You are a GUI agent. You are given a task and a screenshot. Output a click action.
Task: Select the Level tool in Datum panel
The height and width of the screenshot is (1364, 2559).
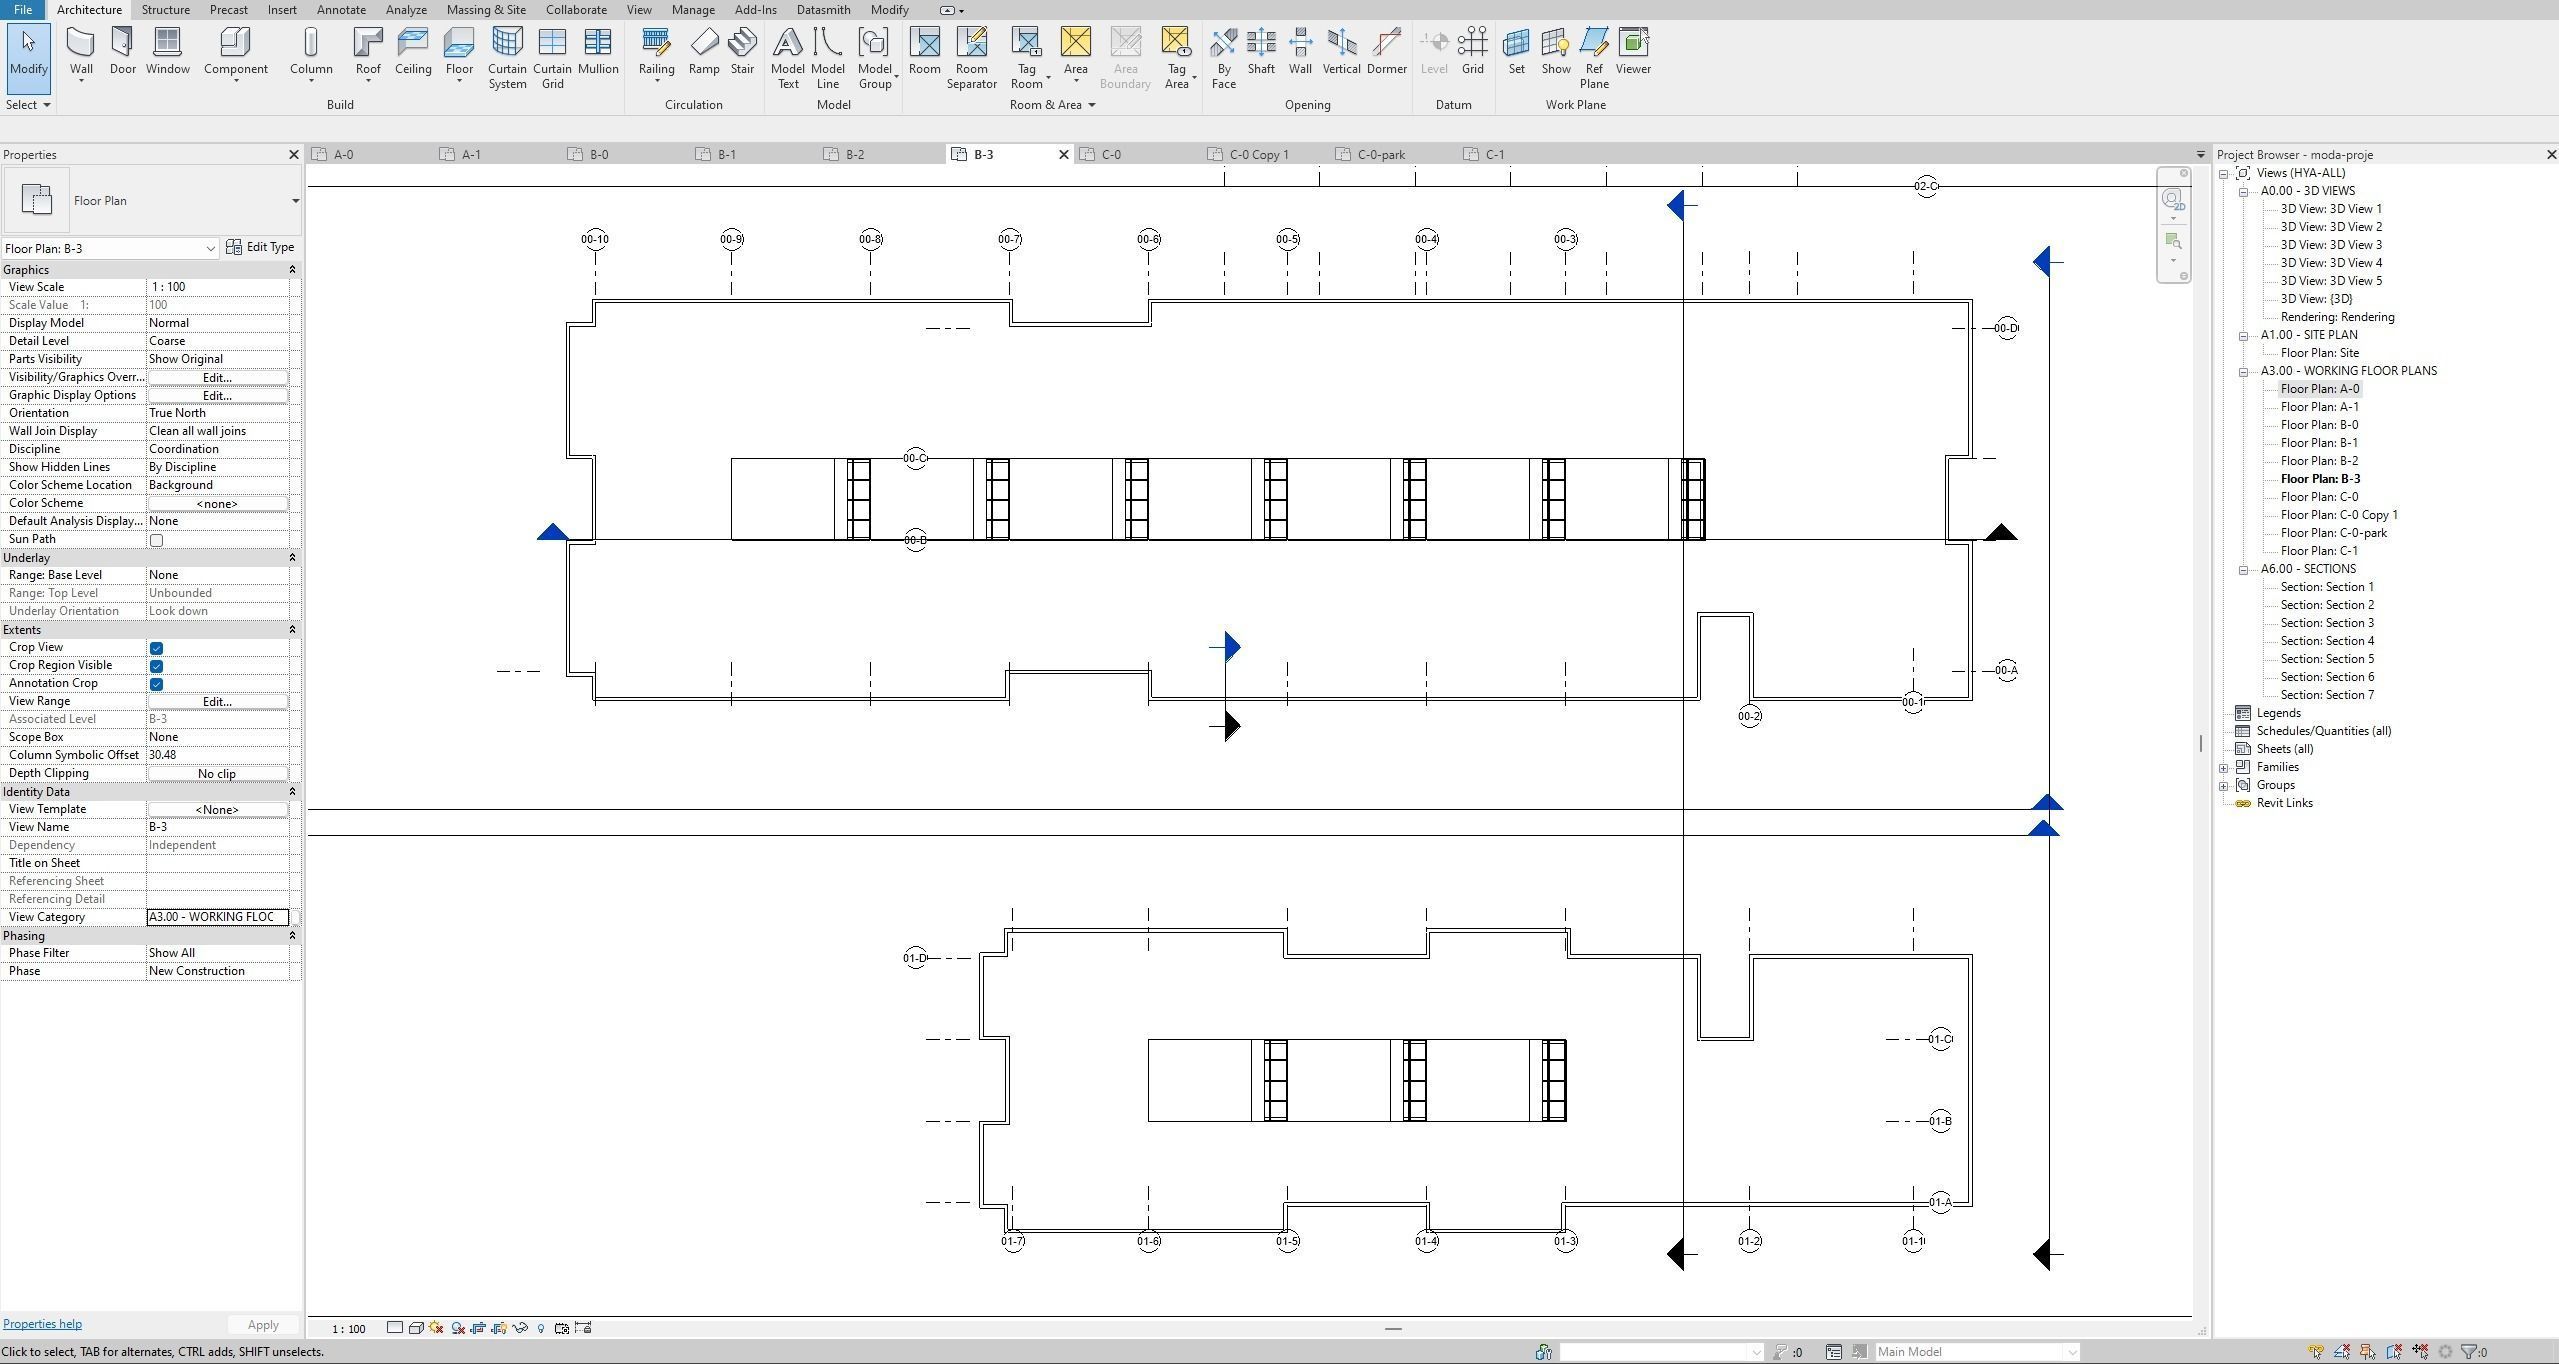coord(1433,50)
